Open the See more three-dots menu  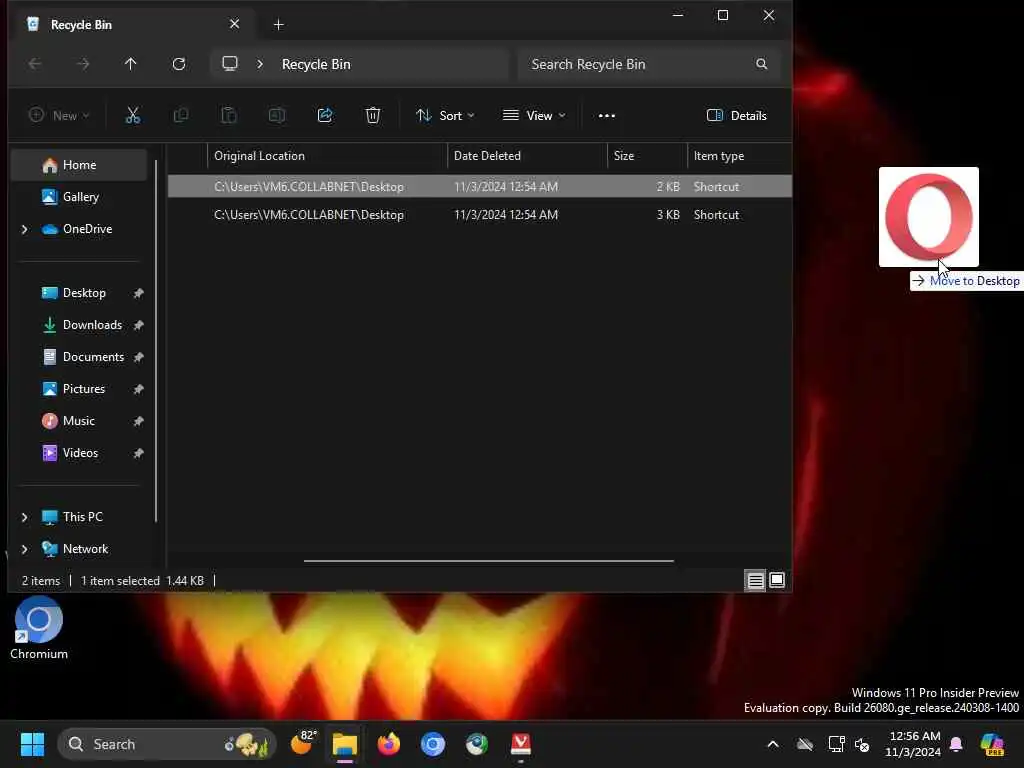tap(607, 116)
